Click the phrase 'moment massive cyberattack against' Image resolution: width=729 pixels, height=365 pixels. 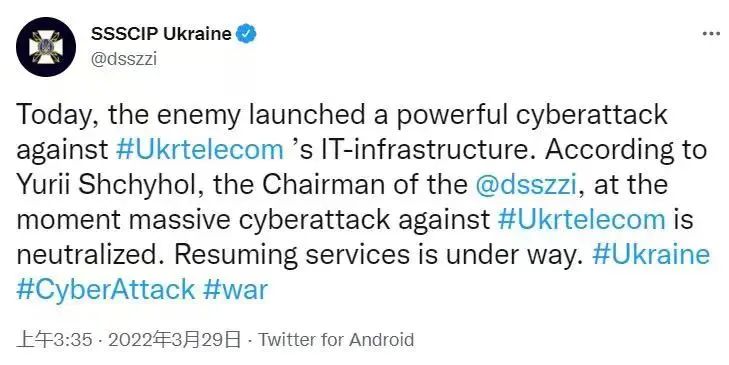pos(253,219)
